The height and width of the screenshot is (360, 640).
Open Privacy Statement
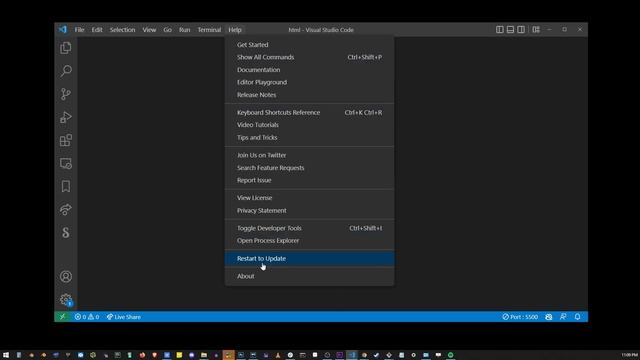coord(309,211)
